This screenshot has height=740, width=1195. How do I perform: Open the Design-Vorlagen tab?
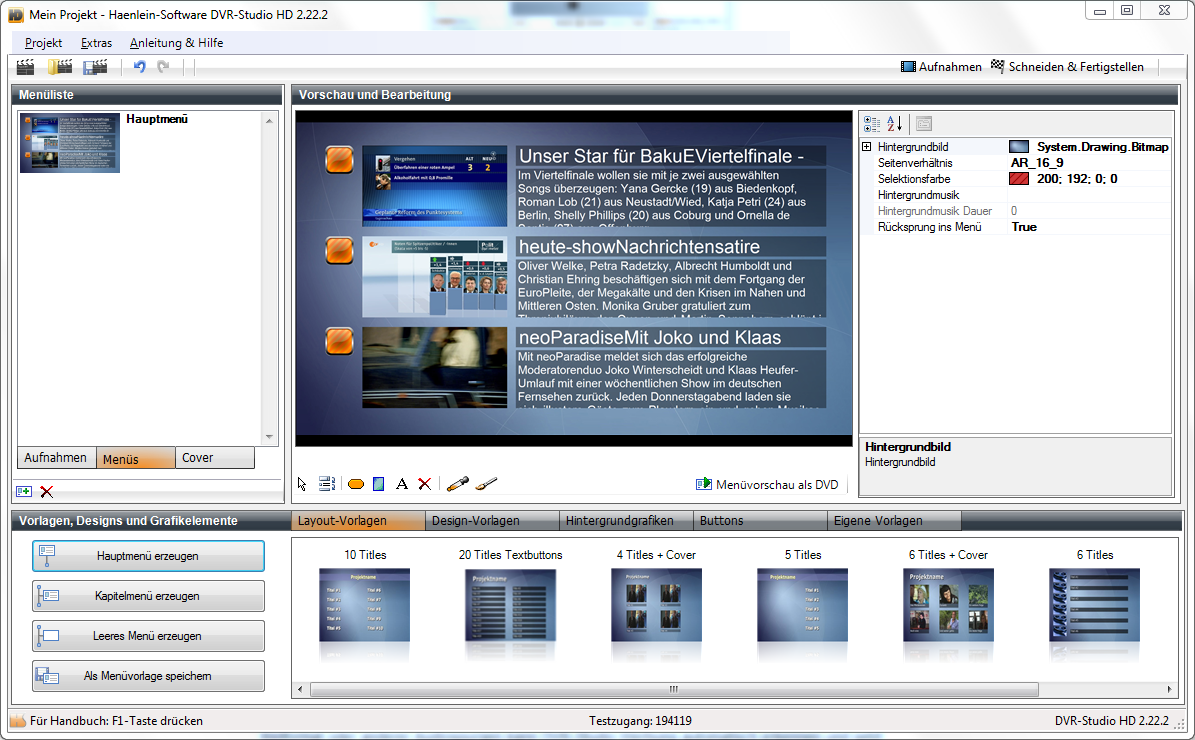[492, 521]
